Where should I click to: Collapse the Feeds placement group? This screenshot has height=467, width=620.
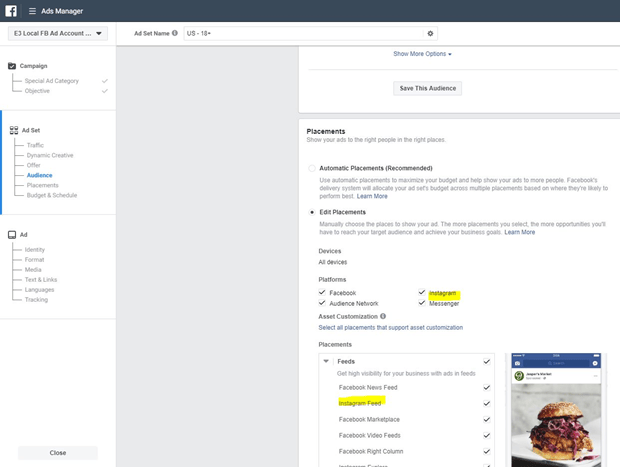326,361
